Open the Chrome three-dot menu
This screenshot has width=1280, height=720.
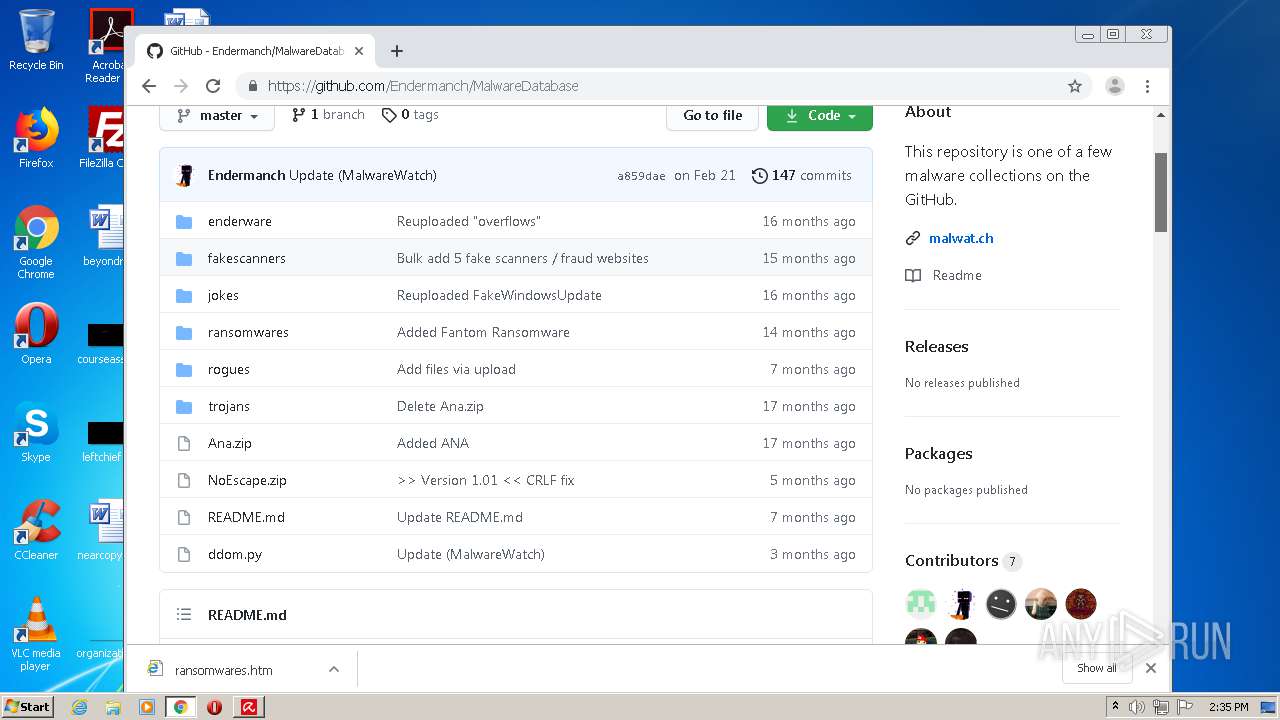pyautogui.click(x=1148, y=86)
